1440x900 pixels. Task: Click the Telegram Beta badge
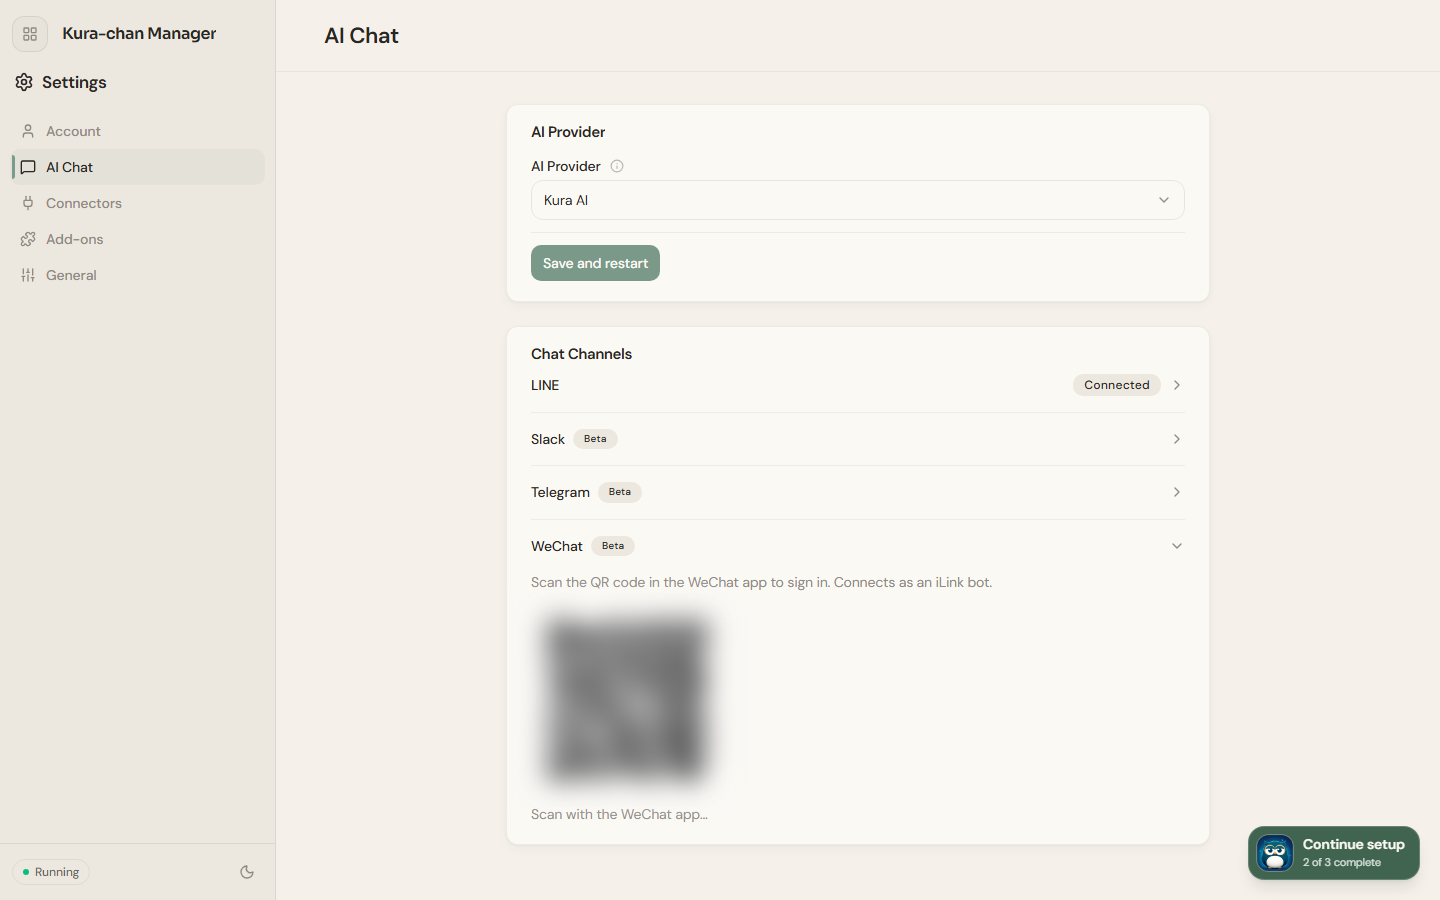pos(620,492)
